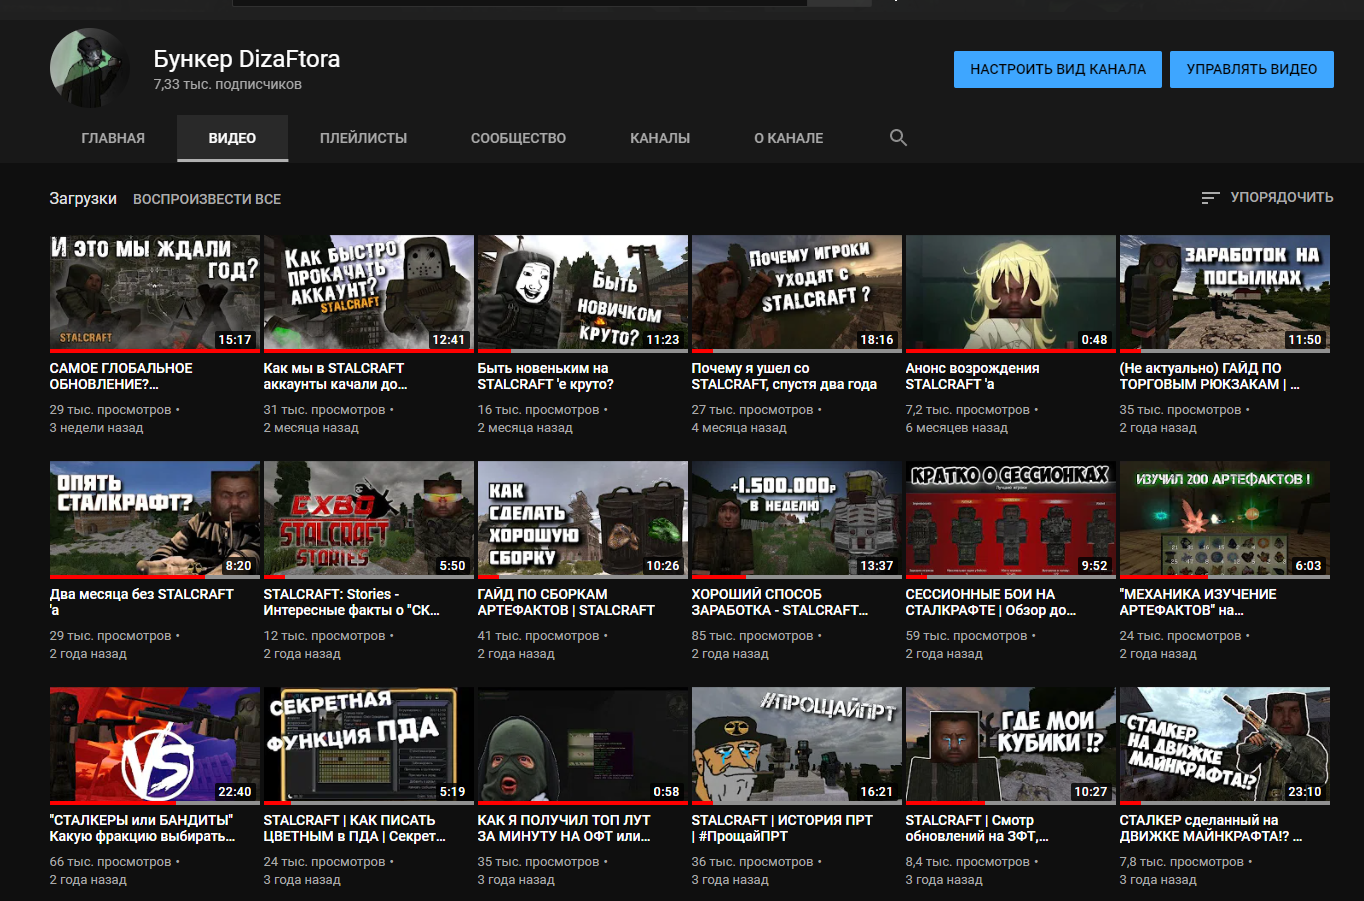Click the УПРАВЛЯТЬ ВИДЕО button
1364x901 pixels.
(1252, 69)
